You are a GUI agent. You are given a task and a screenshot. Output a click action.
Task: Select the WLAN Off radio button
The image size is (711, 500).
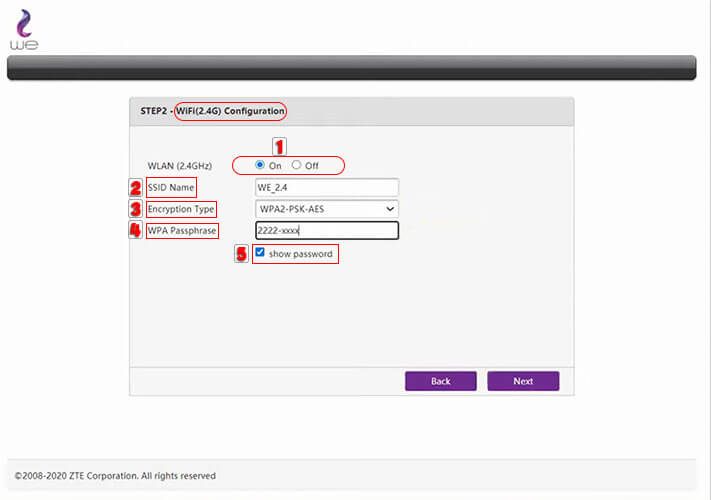coord(296,165)
